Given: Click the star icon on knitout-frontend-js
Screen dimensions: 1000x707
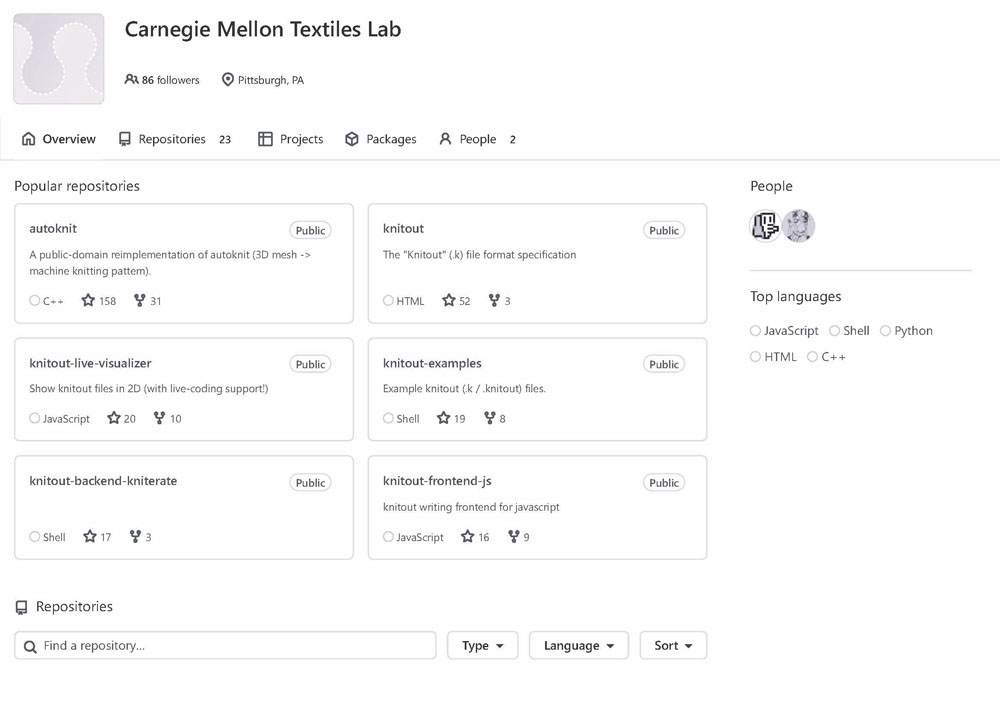Looking at the screenshot, I should 467,537.
